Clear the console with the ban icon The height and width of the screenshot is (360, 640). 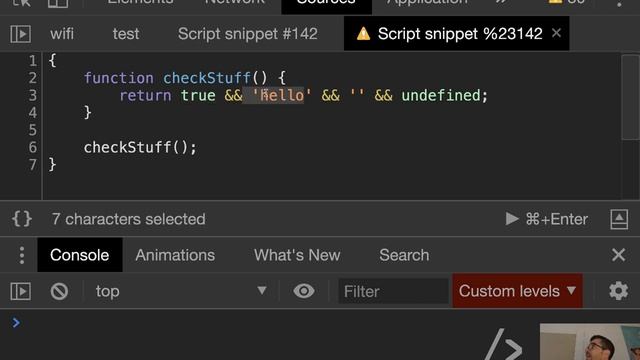[59, 291]
